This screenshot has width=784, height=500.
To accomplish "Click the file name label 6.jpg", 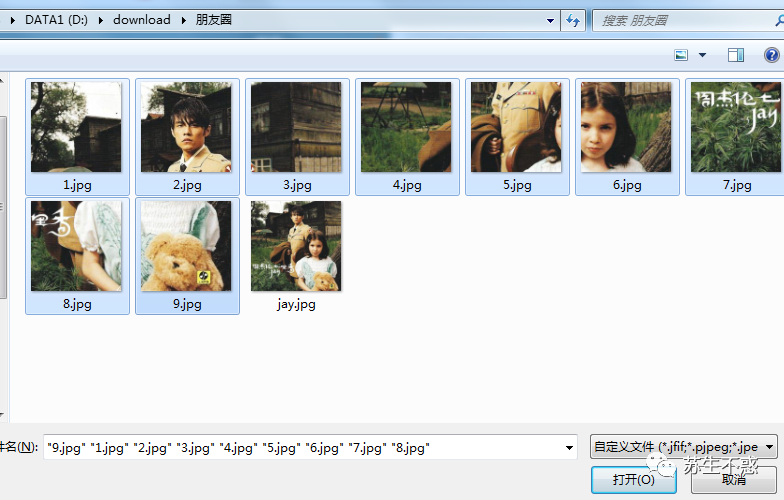I will coord(627,185).
